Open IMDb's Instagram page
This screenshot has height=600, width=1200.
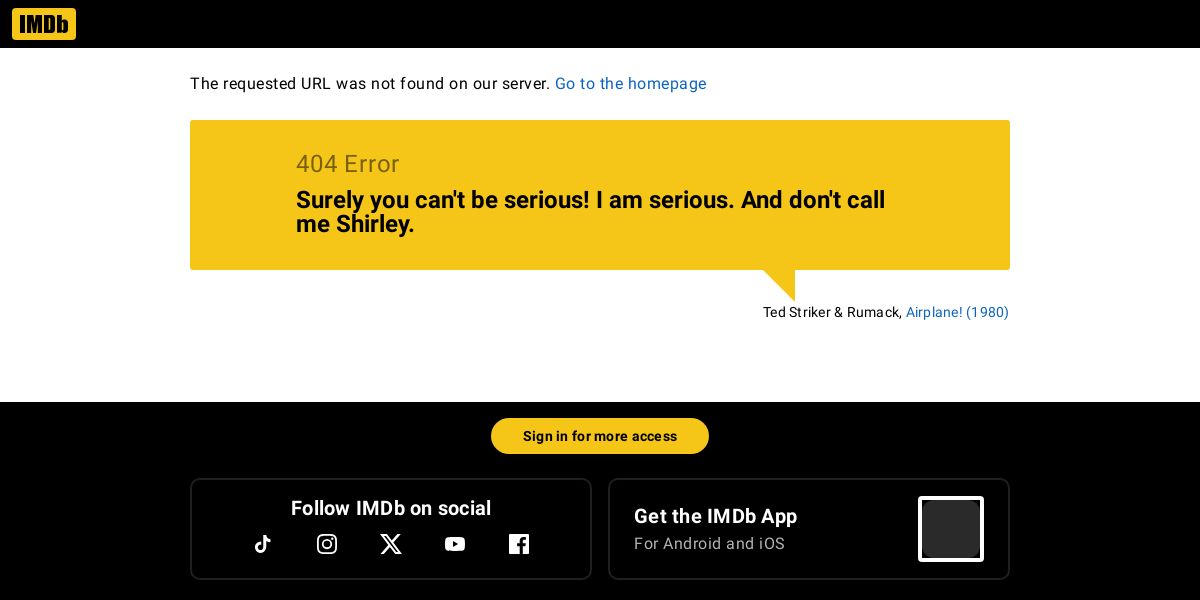click(x=327, y=544)
